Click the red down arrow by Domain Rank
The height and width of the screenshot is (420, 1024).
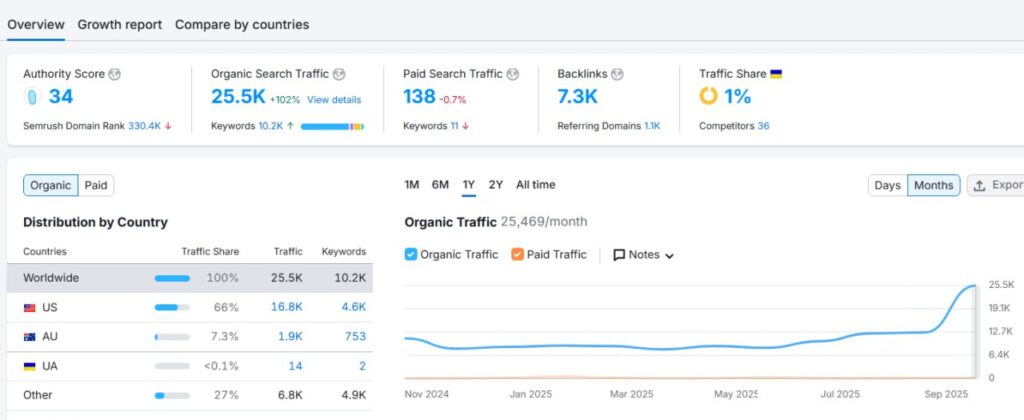[x=168, y=126]
